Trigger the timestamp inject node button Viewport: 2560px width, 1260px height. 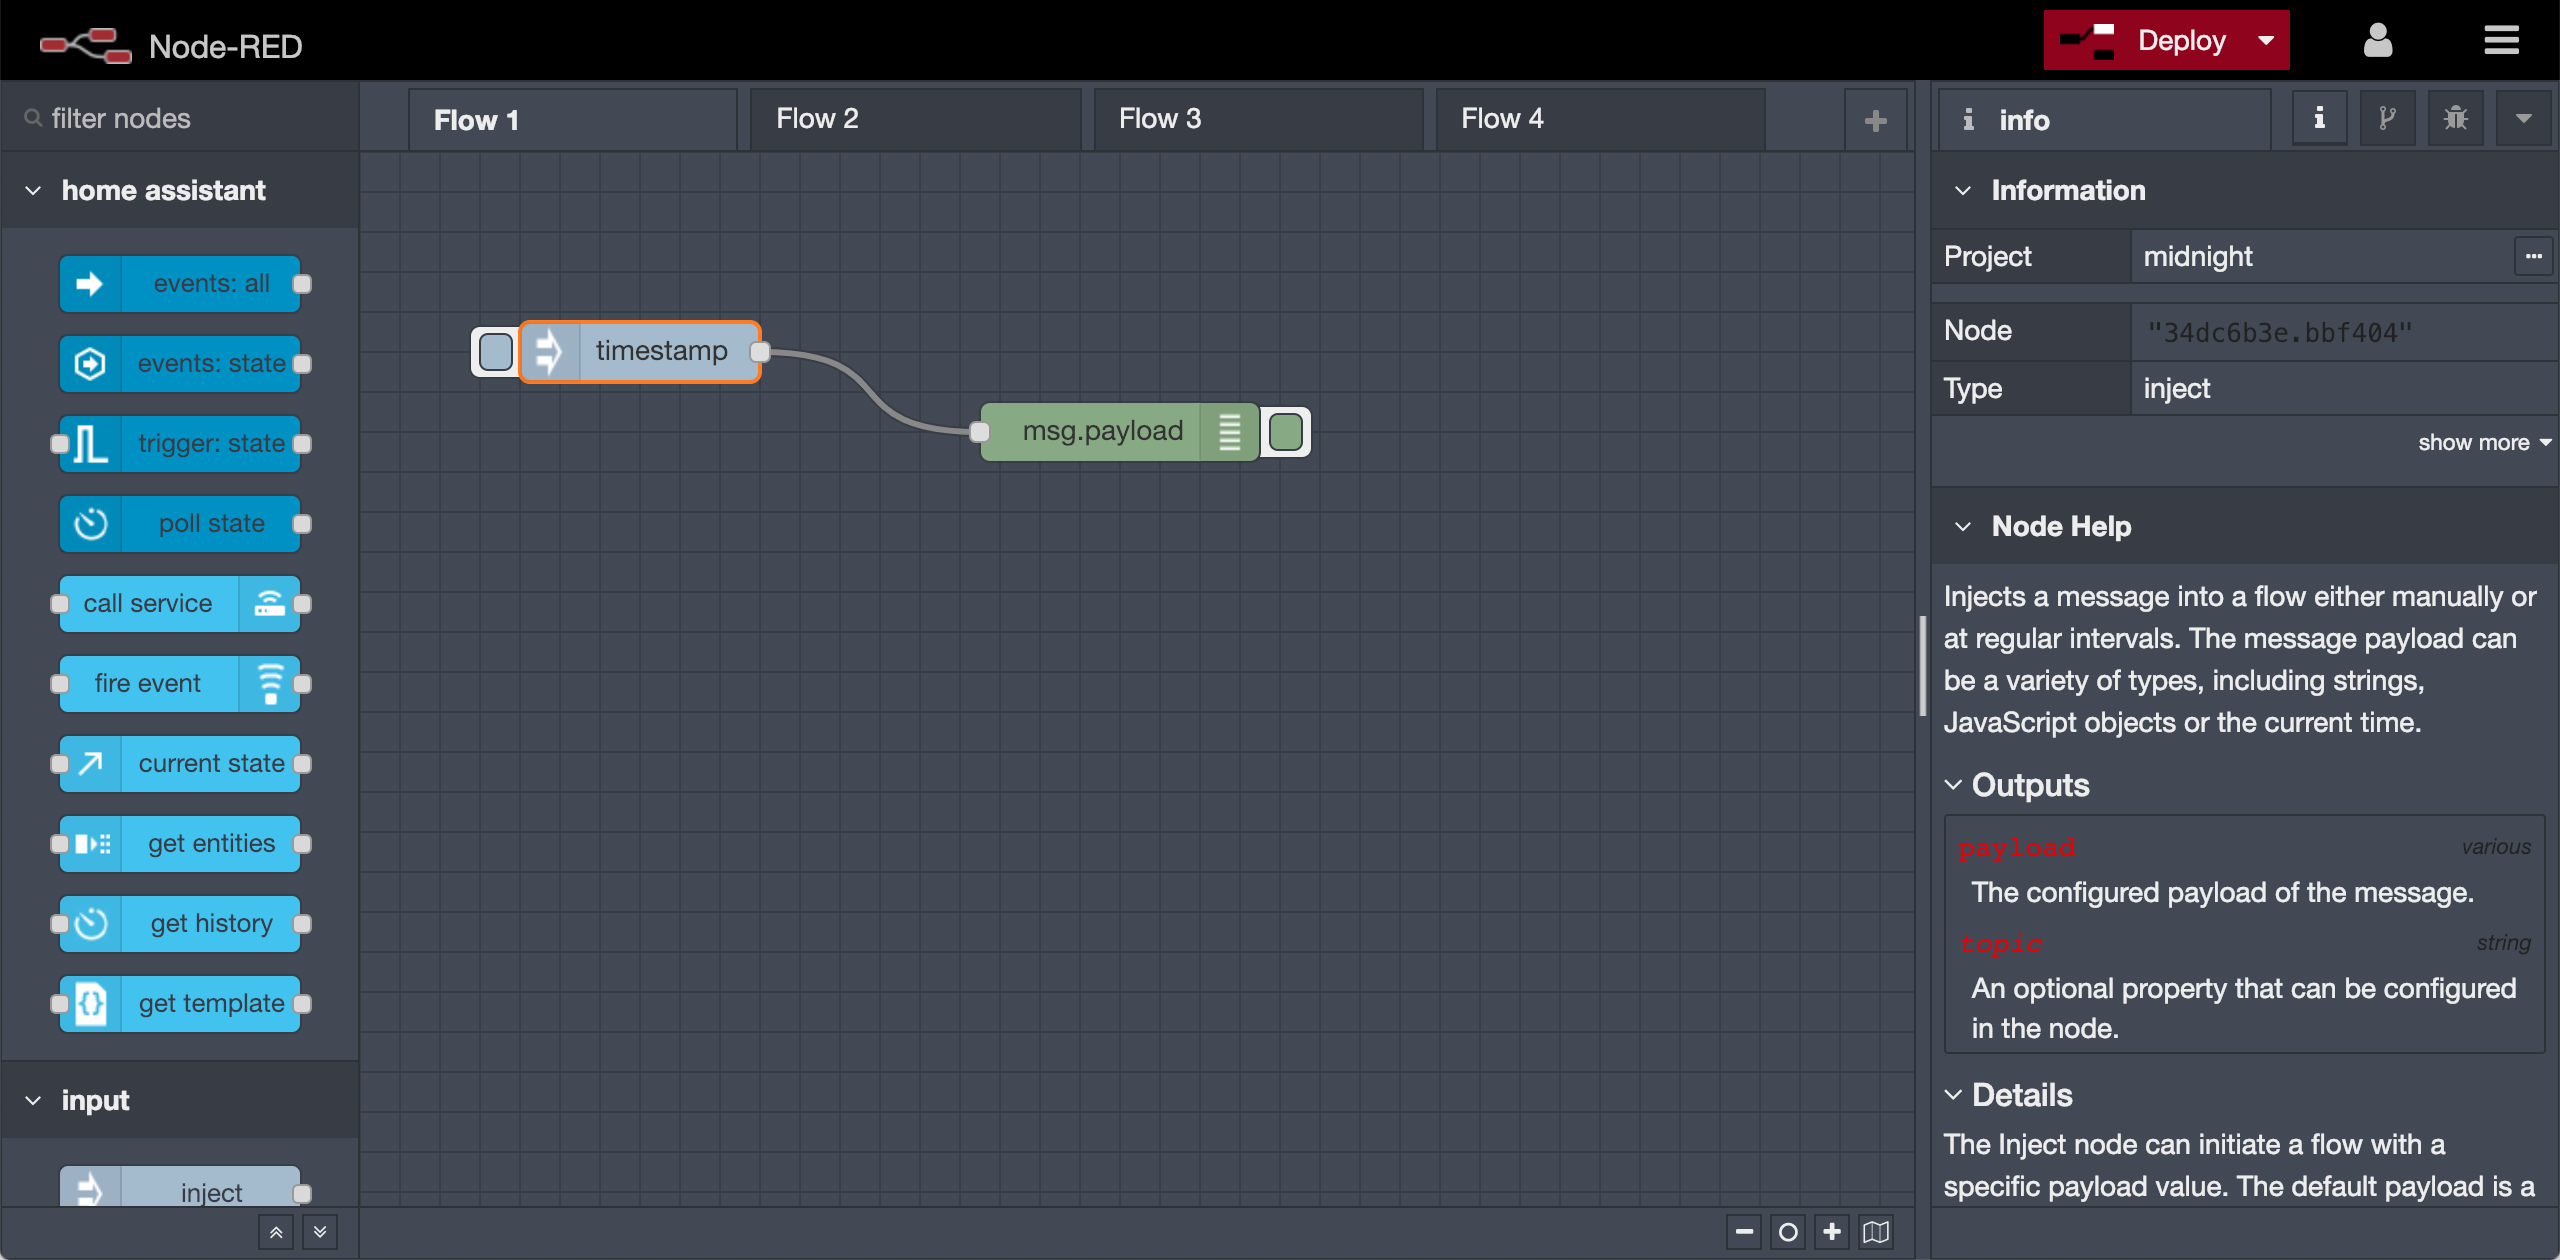(496, 352)
